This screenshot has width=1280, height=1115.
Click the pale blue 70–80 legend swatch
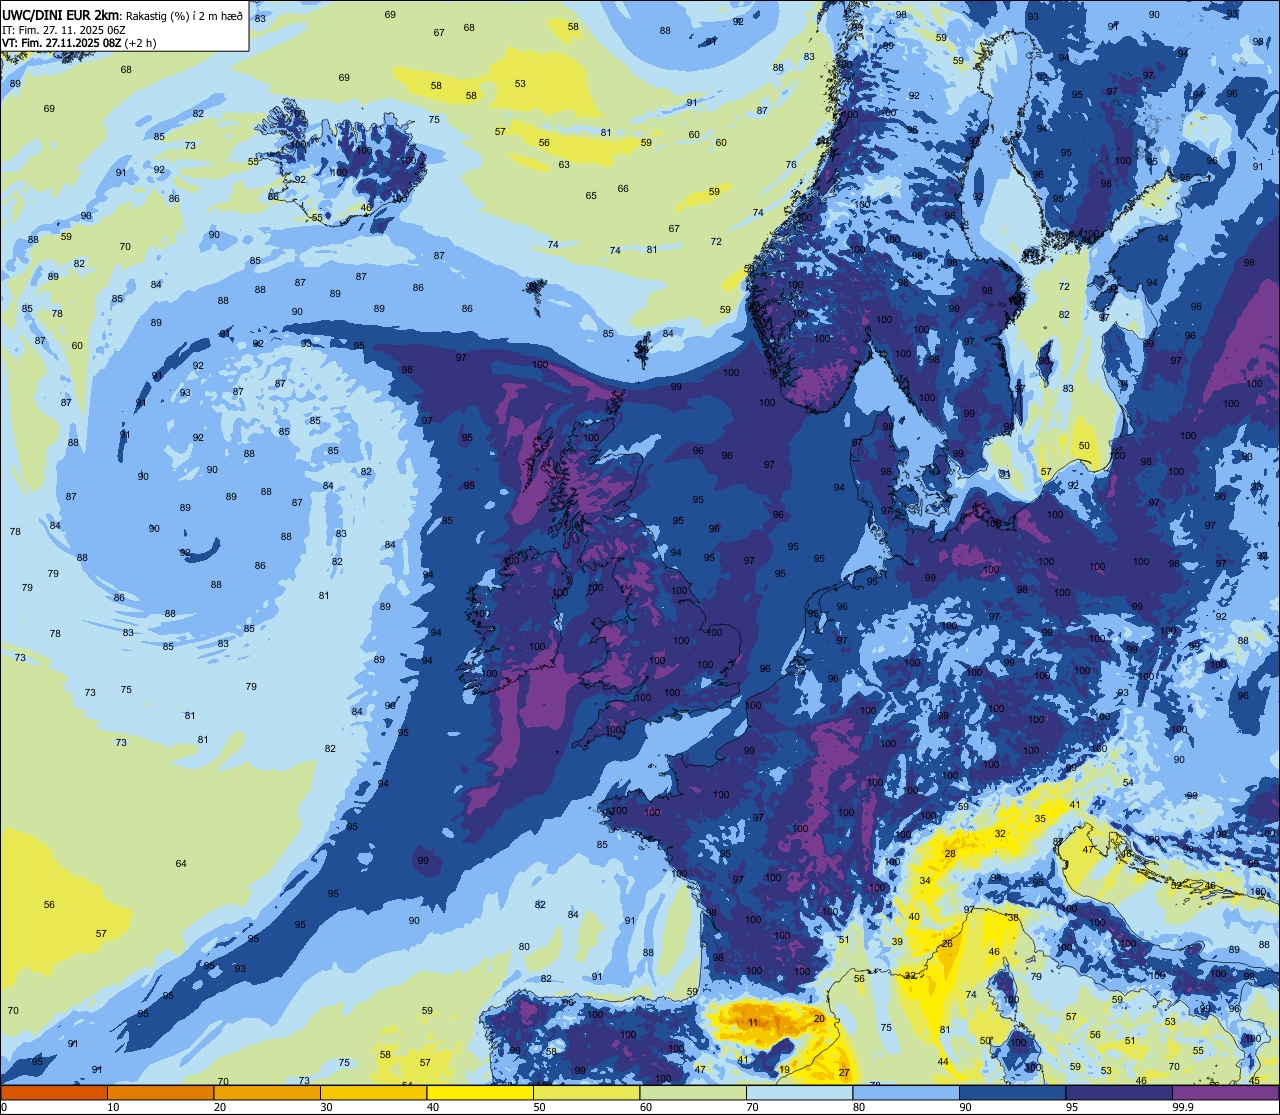click(x=799, y=1092)
